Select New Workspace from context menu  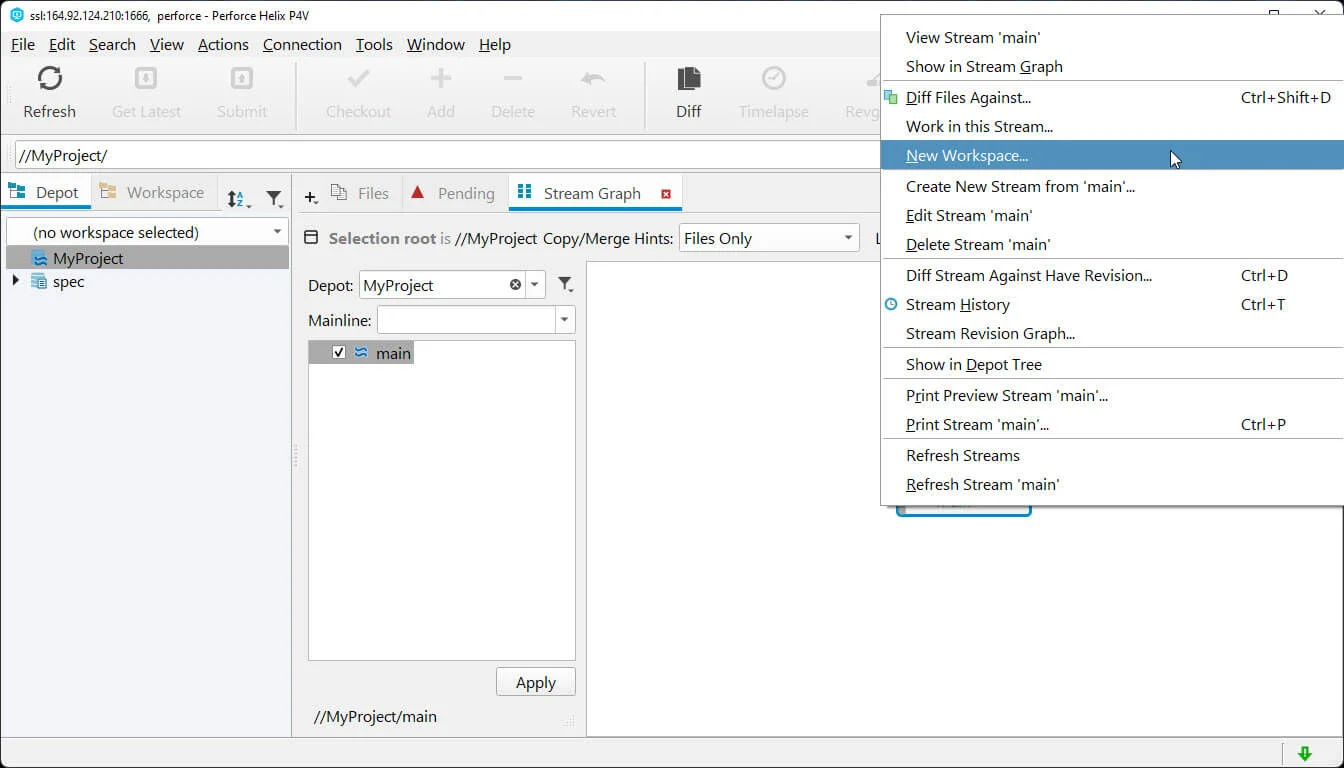click(966, 156)
